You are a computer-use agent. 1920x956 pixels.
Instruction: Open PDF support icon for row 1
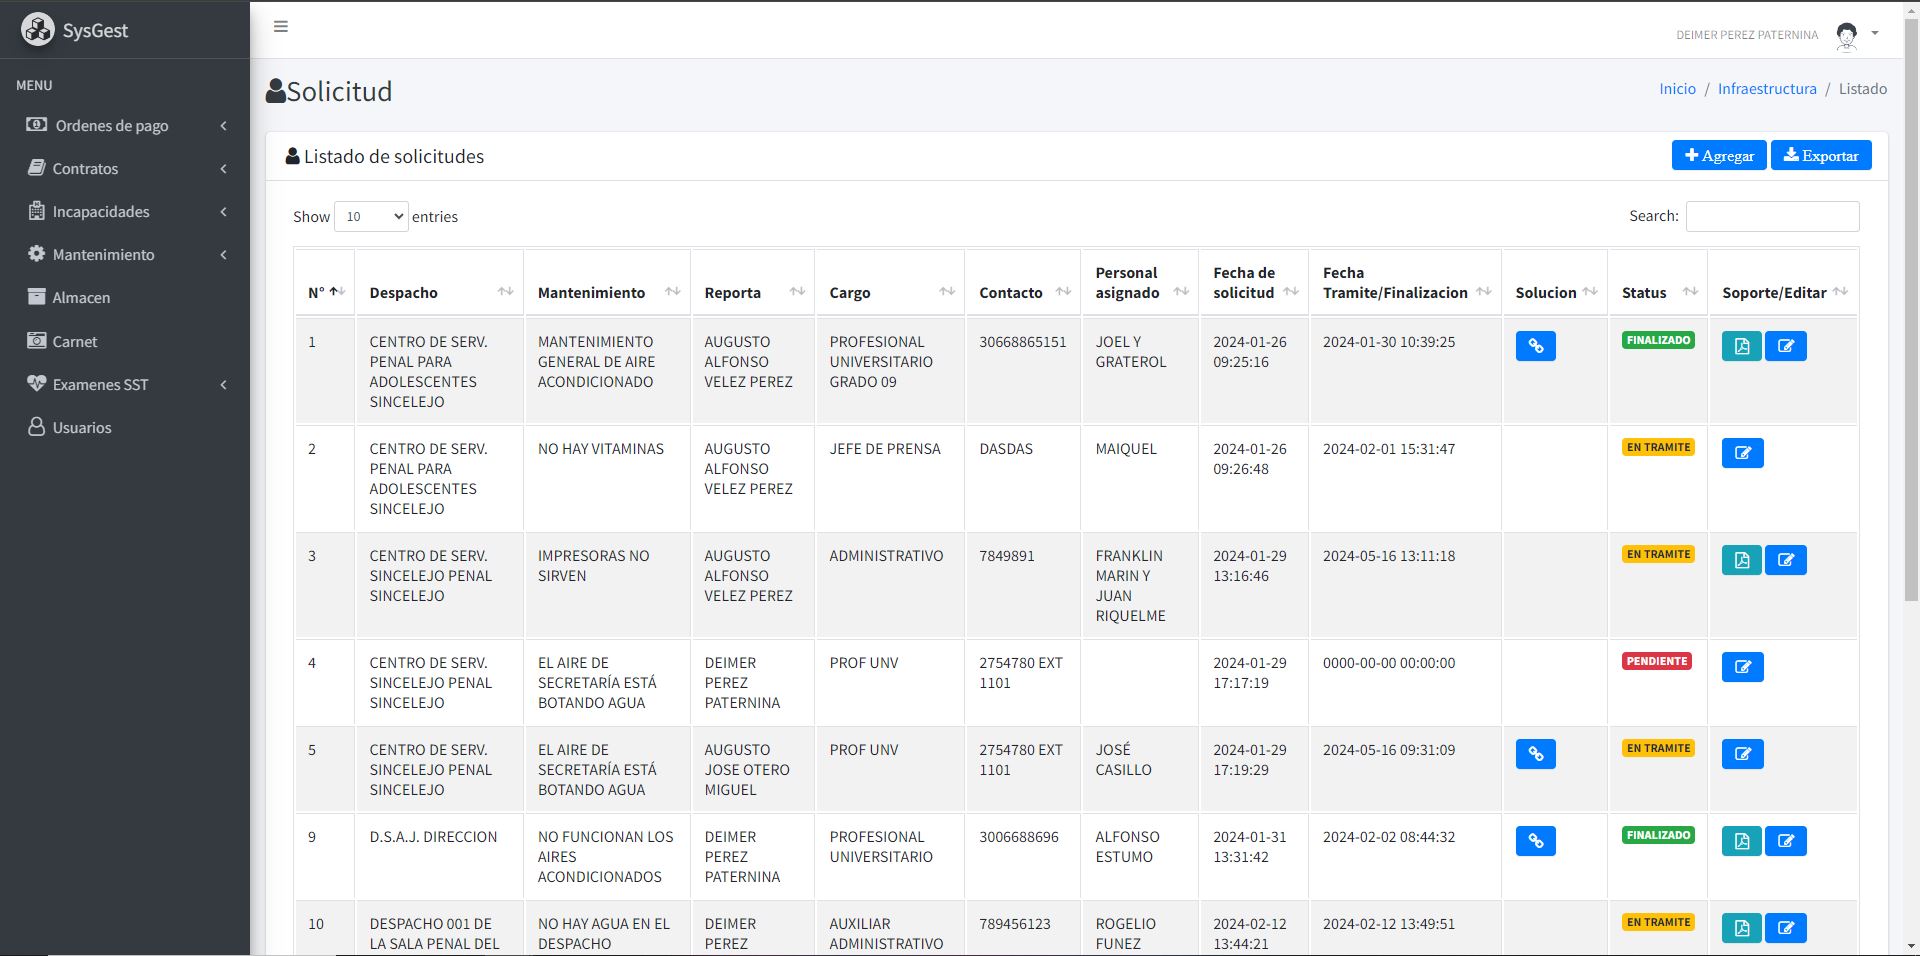pos(1741,346)
